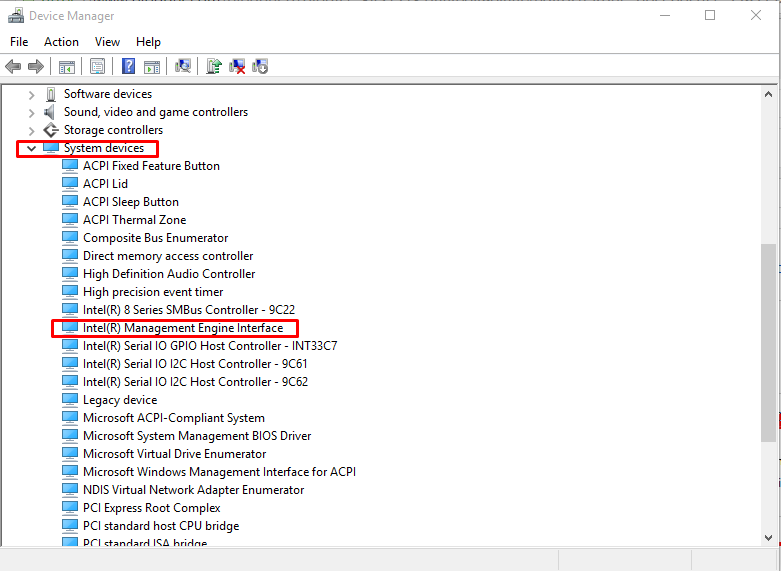Click the Storage controllers category icon
This screenshot has height=571, width=781.
pos(51,130)
